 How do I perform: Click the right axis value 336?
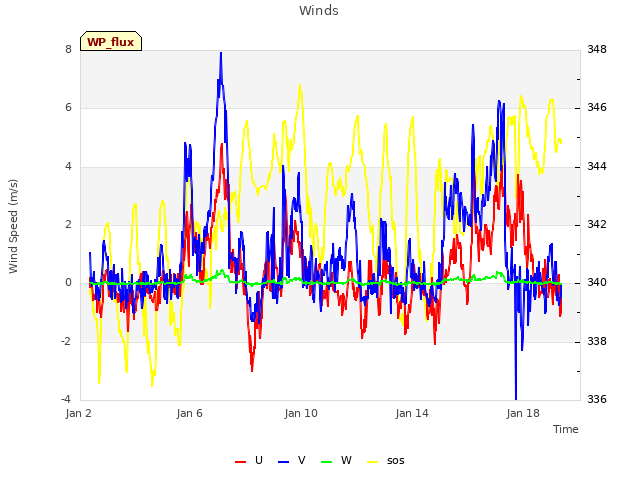coord(597,399)
